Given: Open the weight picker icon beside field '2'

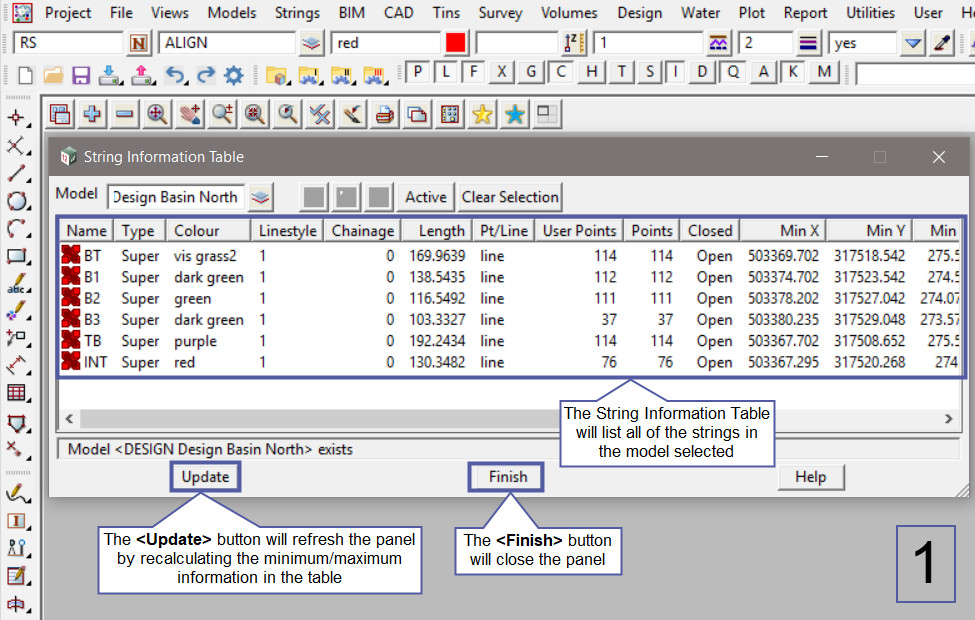Looking at the screenshot, I should 809,43.
